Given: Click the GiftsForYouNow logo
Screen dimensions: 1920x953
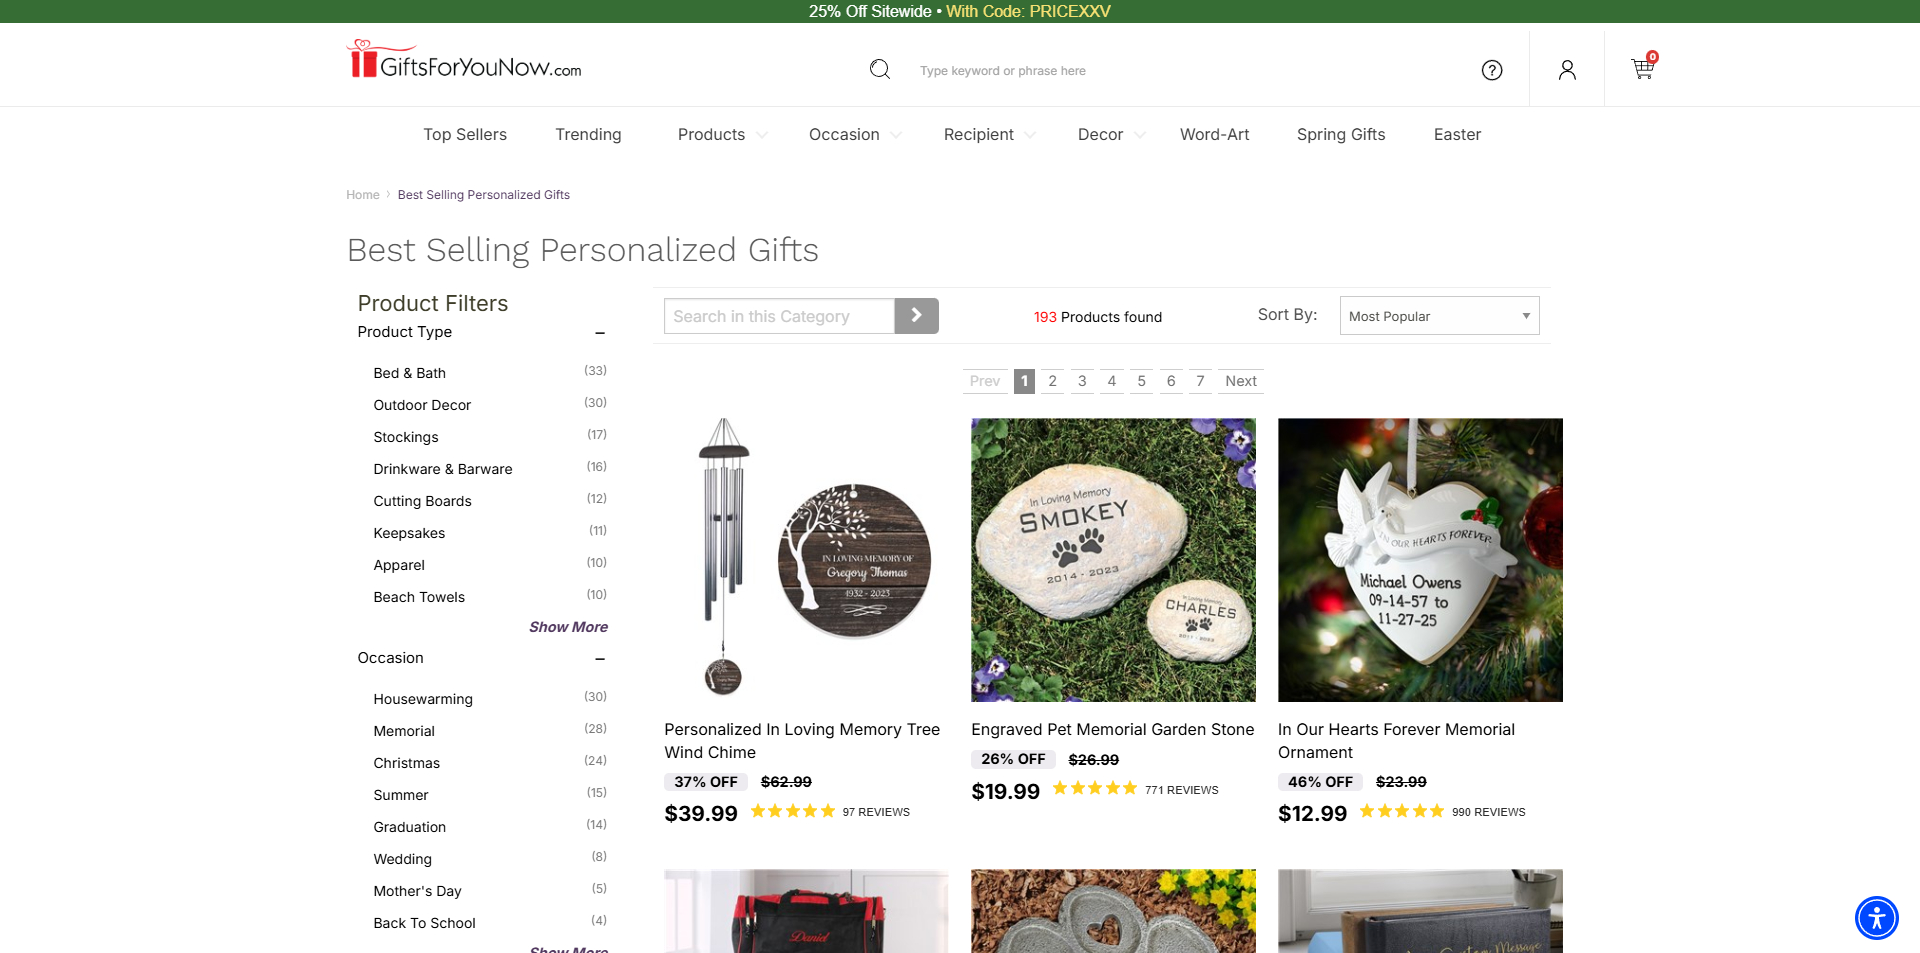Looking at the screenshot, I should (464, 60).
